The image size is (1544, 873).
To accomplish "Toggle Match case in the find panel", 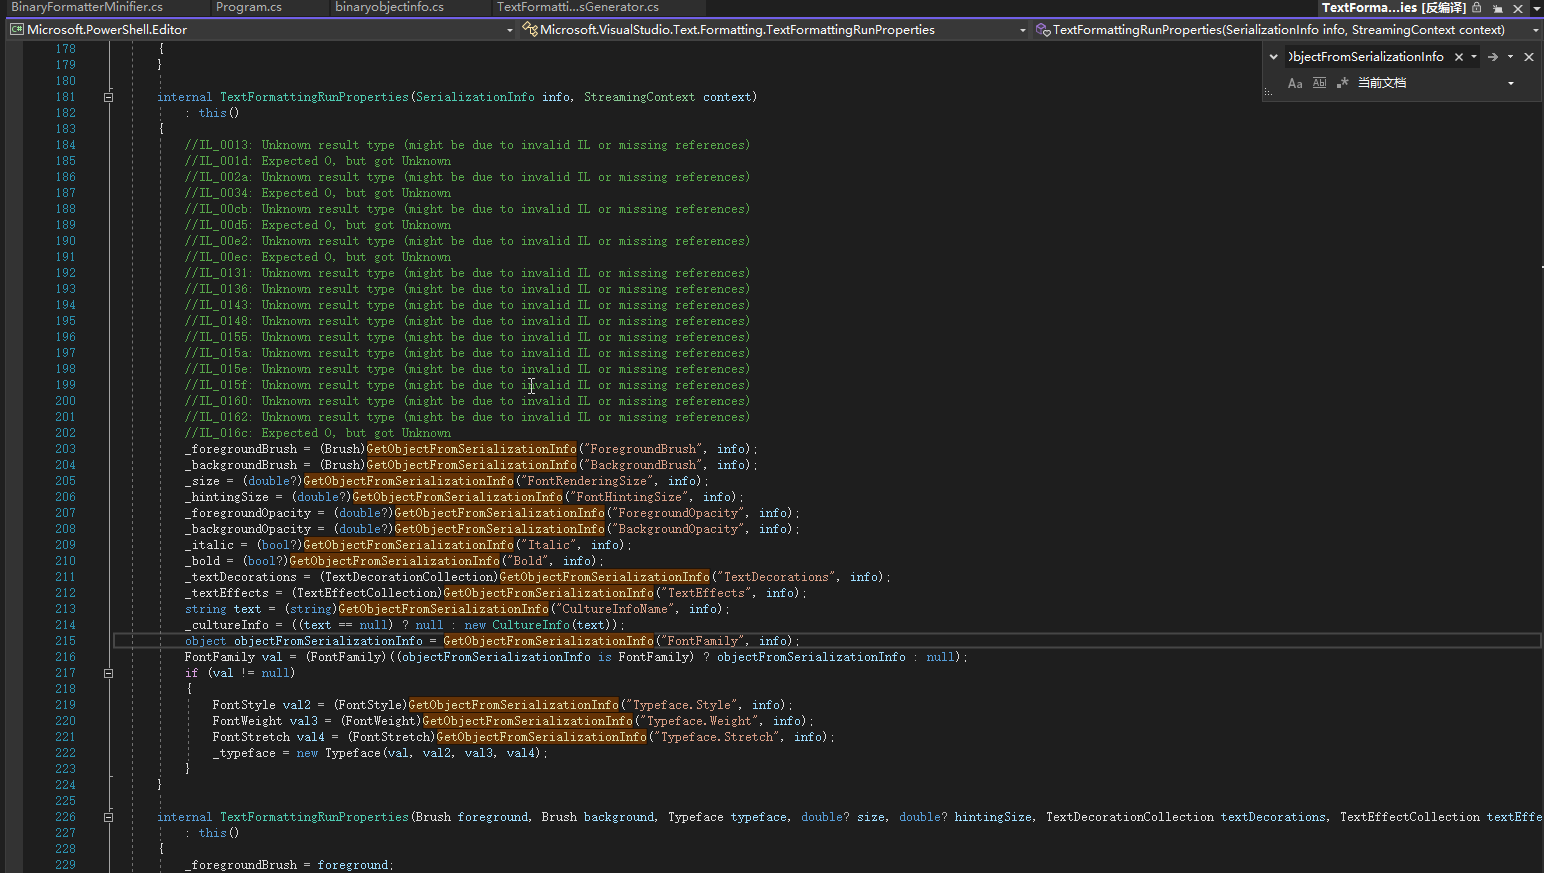I will (x=1295, y=83).
